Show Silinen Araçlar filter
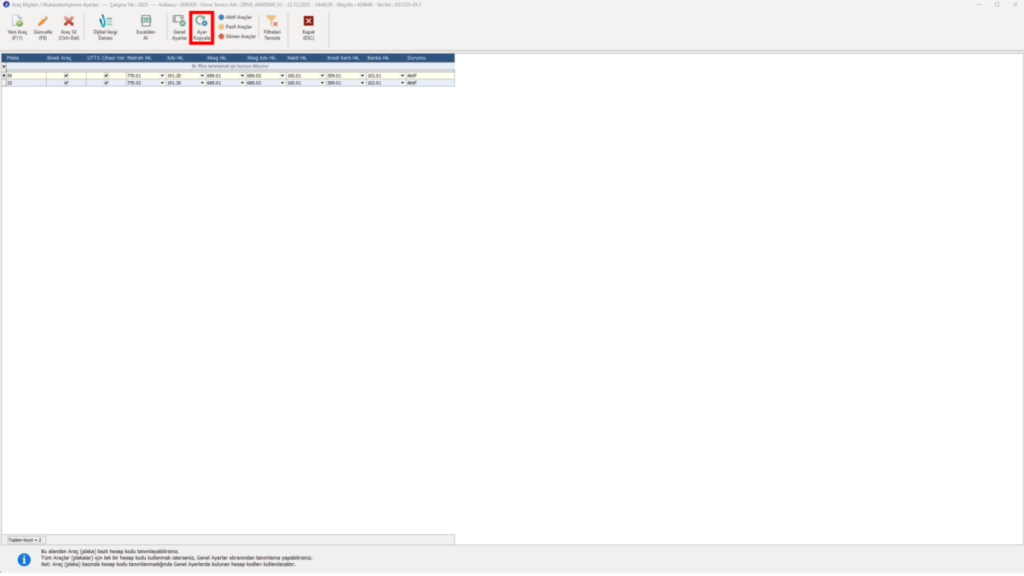The width and height of the screenshot is (1024, 576). pos(237,37)
